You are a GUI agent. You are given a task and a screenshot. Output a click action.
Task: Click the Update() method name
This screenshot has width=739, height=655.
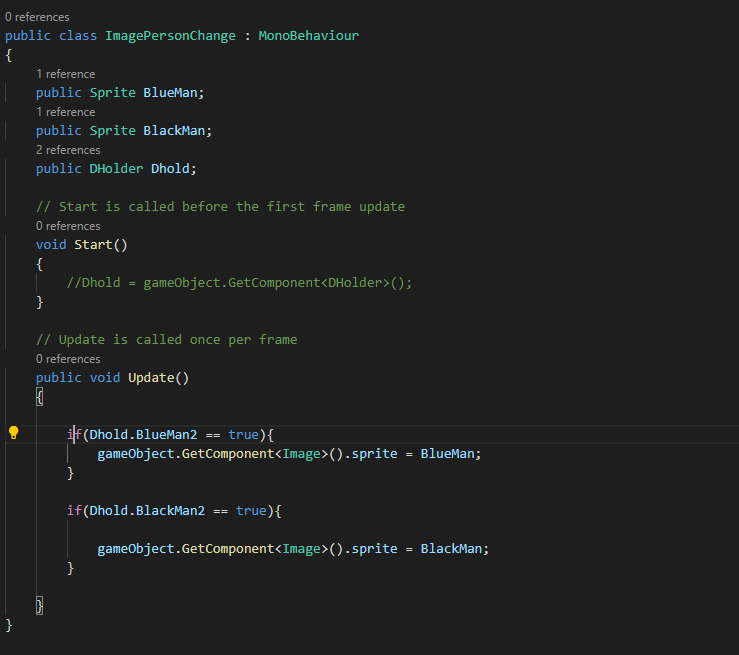coord(151,377)
